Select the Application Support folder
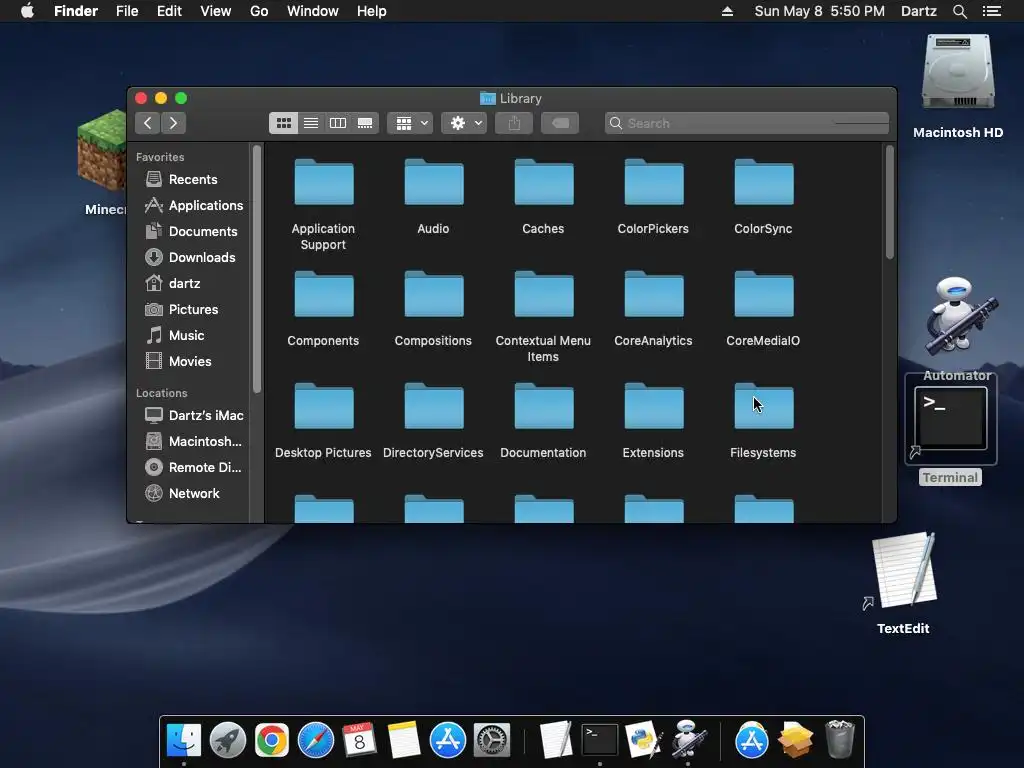Screen dimensions: 1024x768 pos(324,183)
